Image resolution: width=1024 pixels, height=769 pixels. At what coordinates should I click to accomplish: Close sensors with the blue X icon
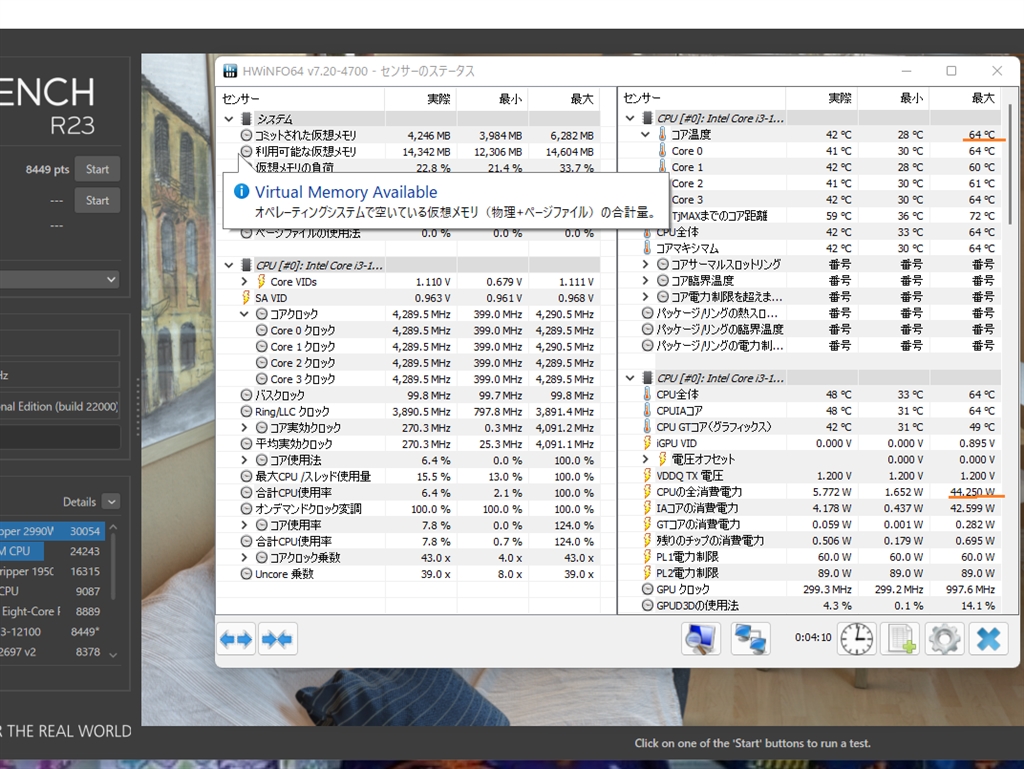pyautogui.click(x=988, y=638)
